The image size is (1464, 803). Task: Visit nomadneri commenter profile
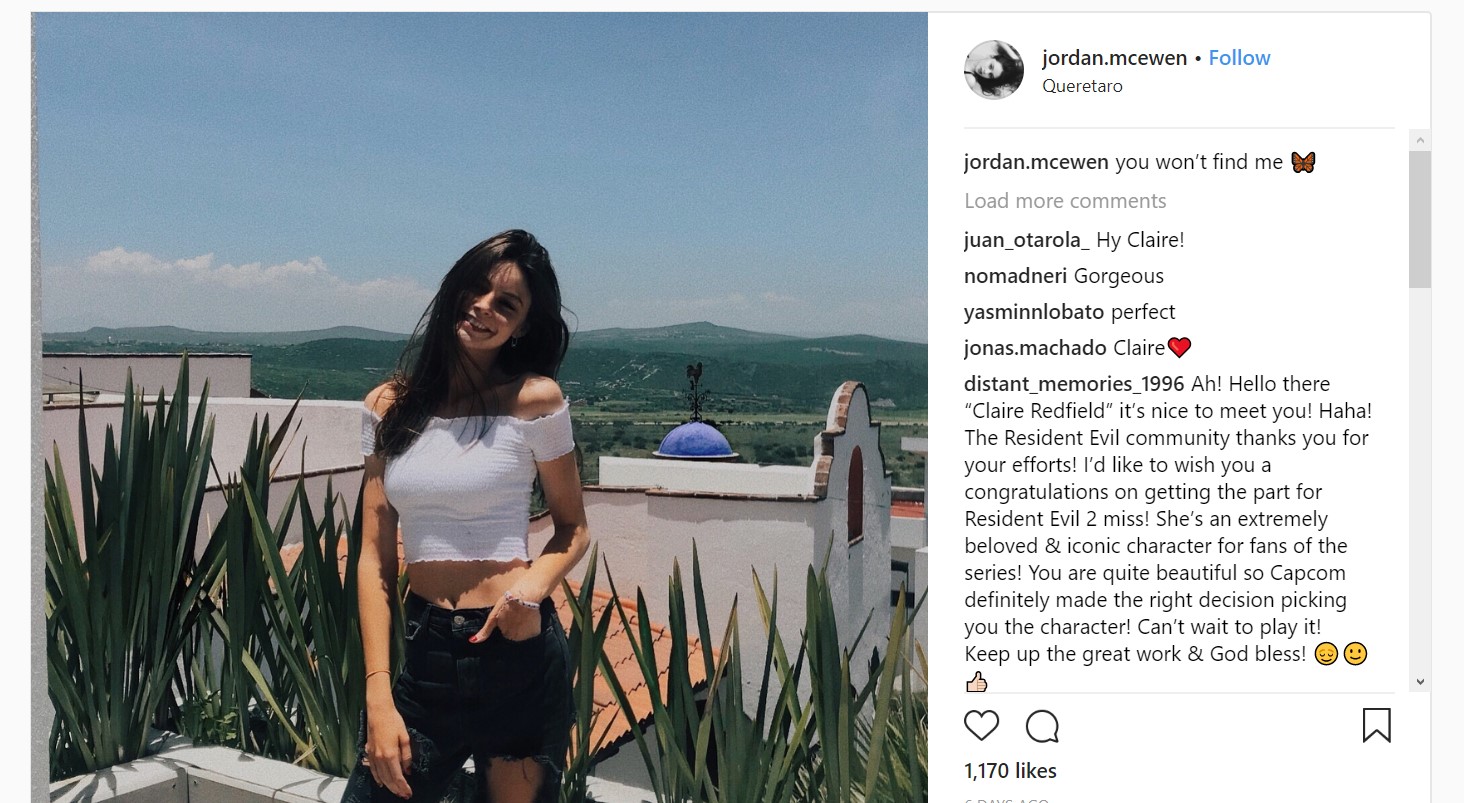coord(1016,276)
